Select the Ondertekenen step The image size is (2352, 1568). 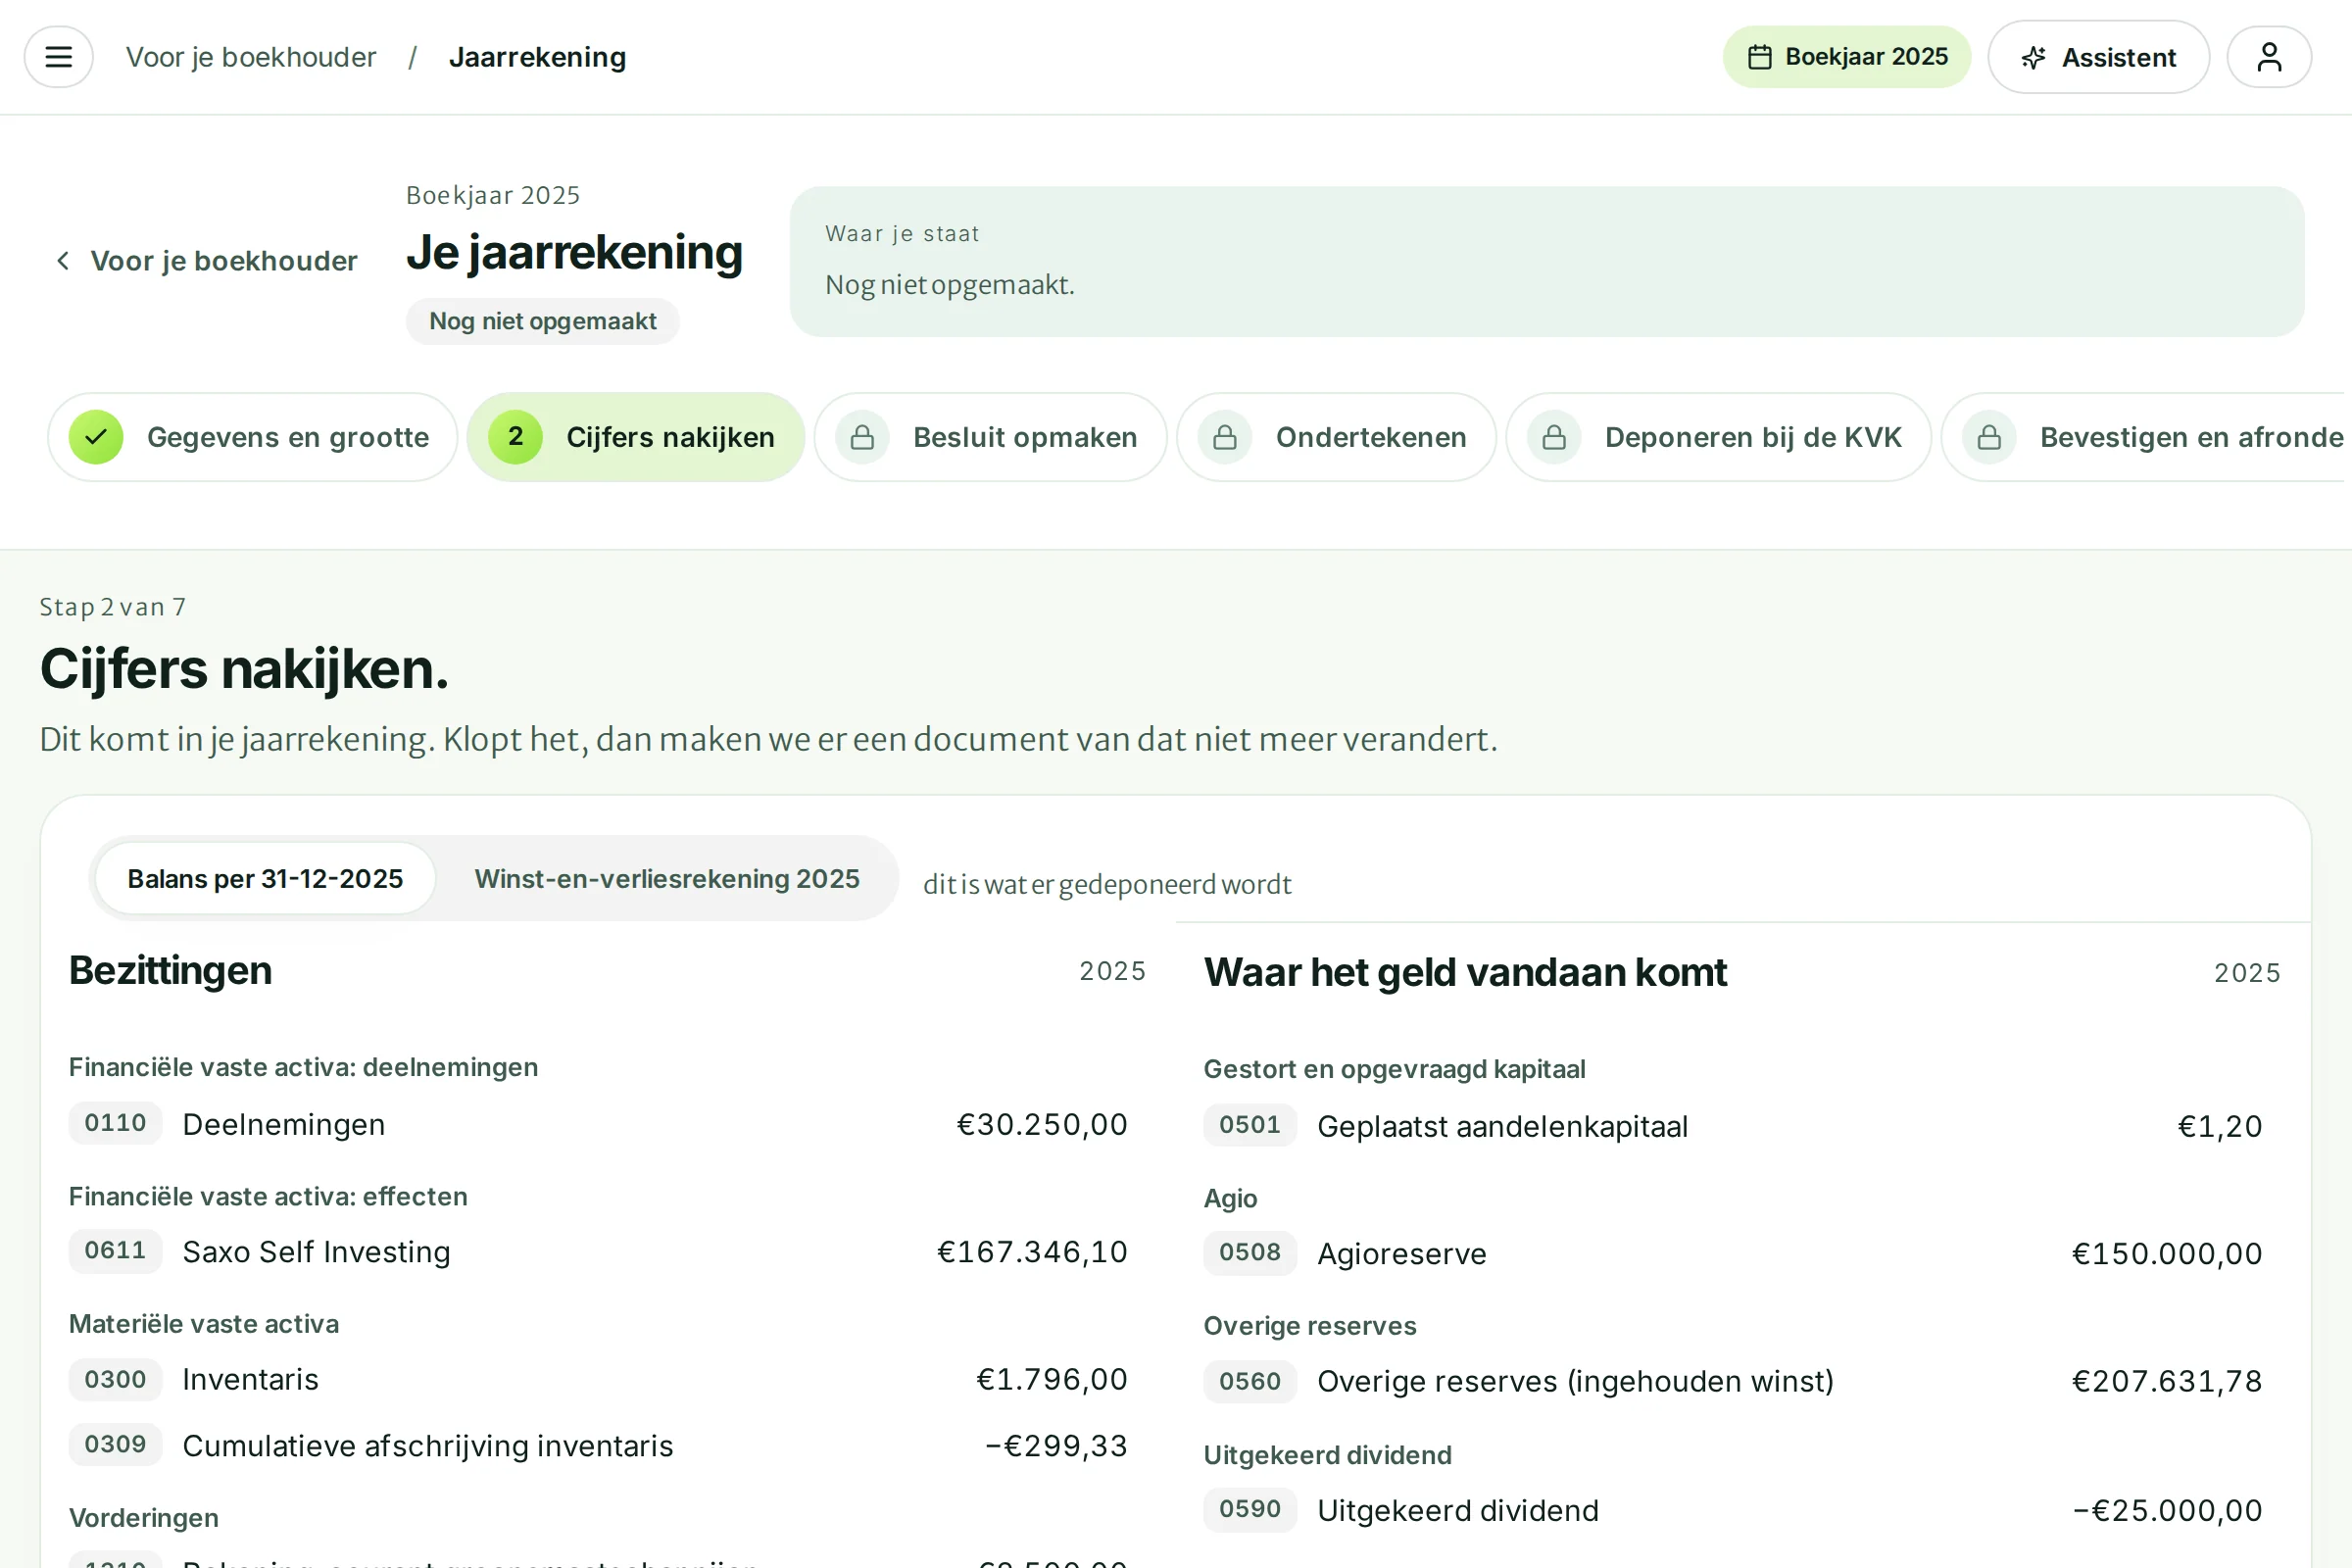pos(1336,437)
